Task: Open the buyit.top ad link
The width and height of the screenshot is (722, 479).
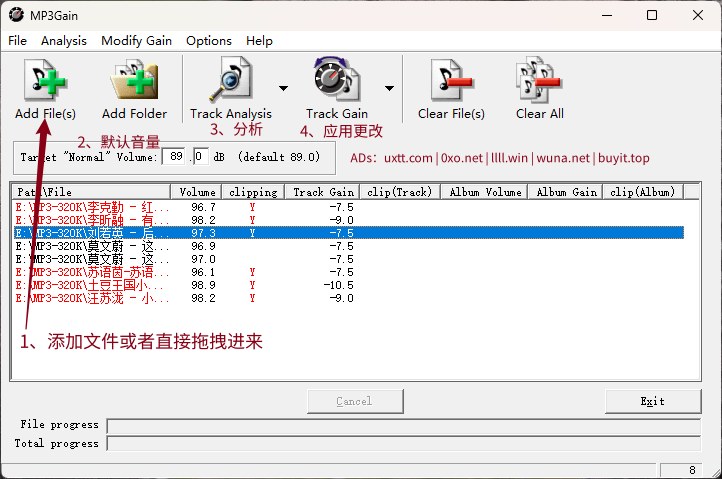Action: tap(624, 158)
